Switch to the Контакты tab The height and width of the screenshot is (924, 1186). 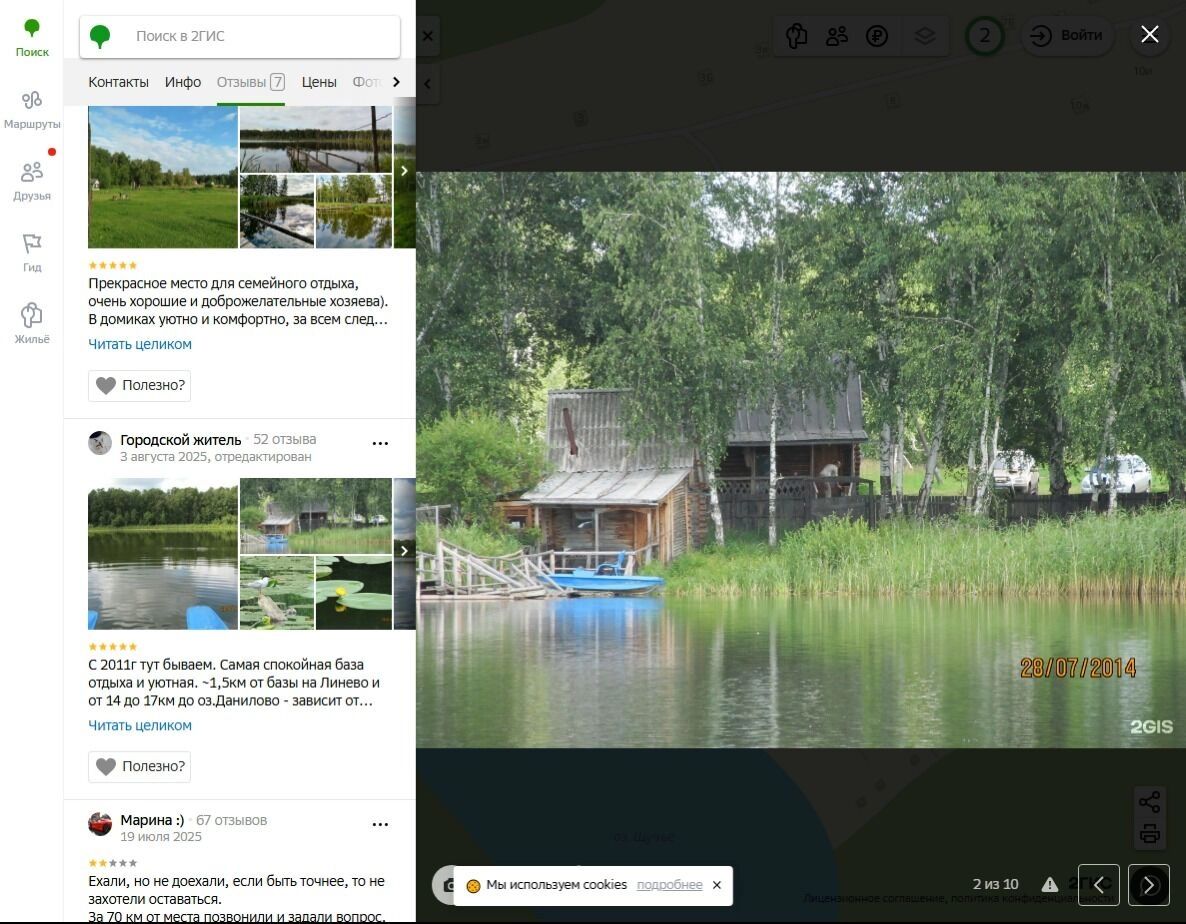[118, 82]
